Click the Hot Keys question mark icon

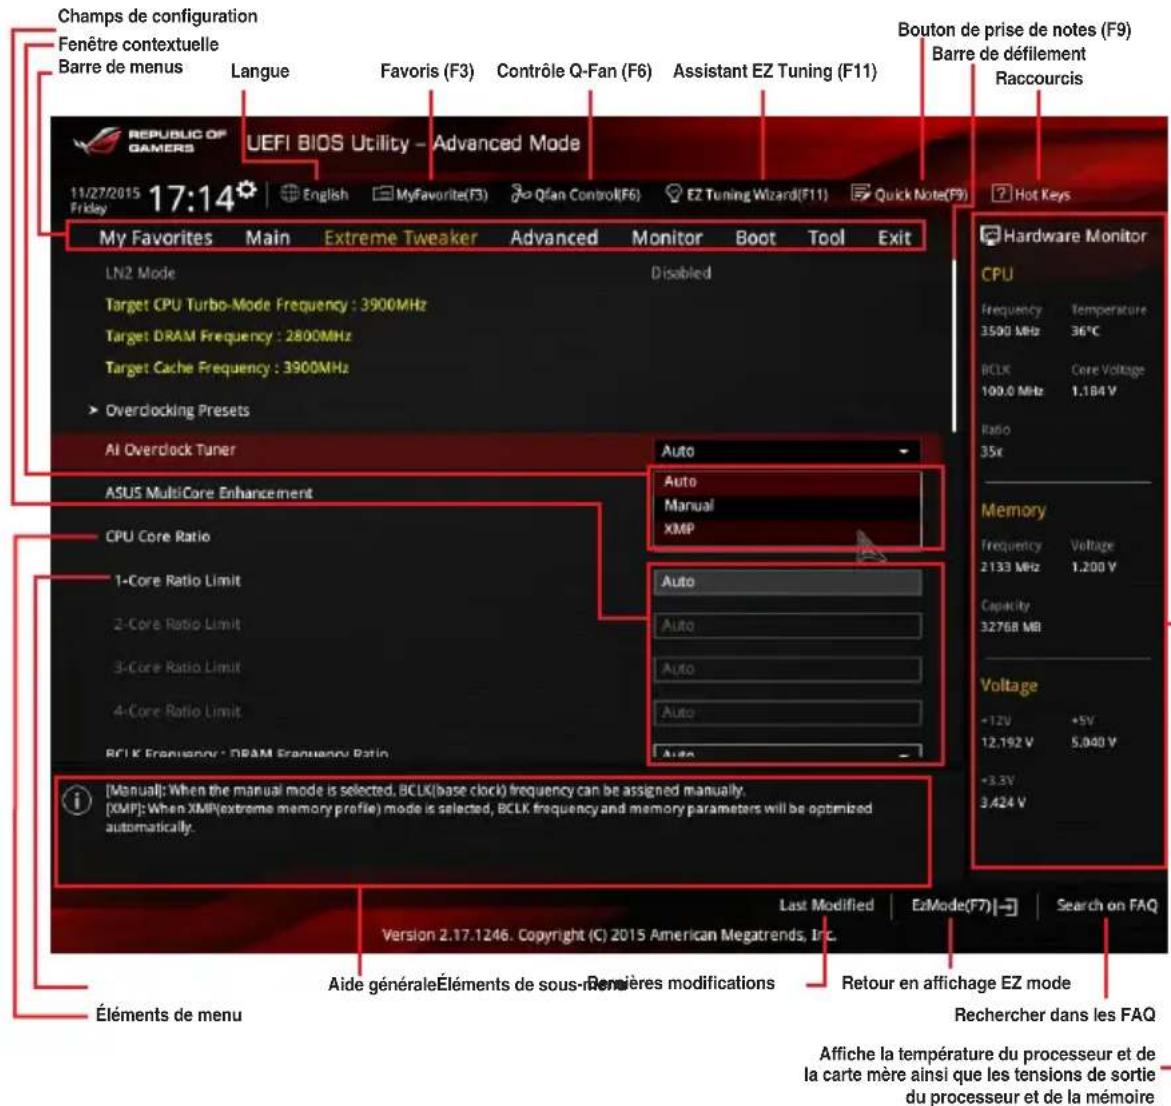(1001, 194)
